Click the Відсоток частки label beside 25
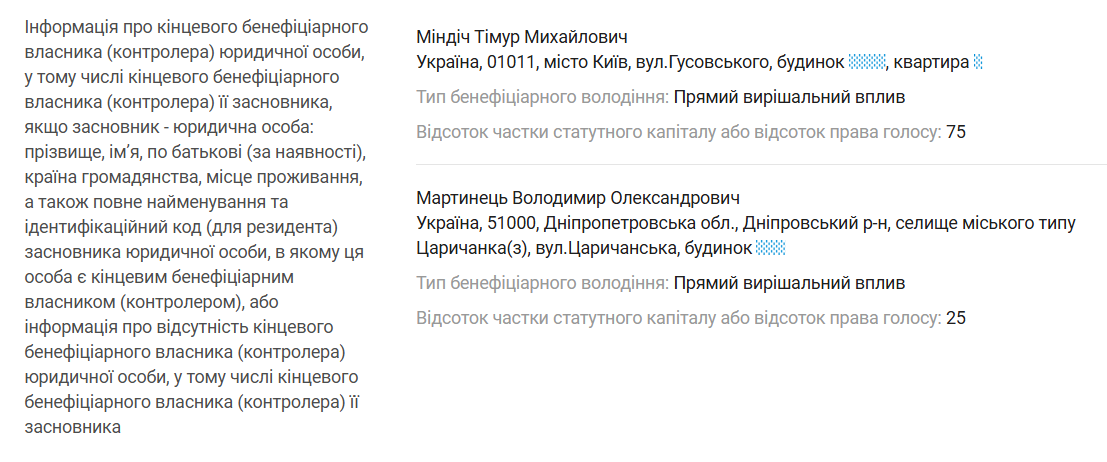 point(678,318)
